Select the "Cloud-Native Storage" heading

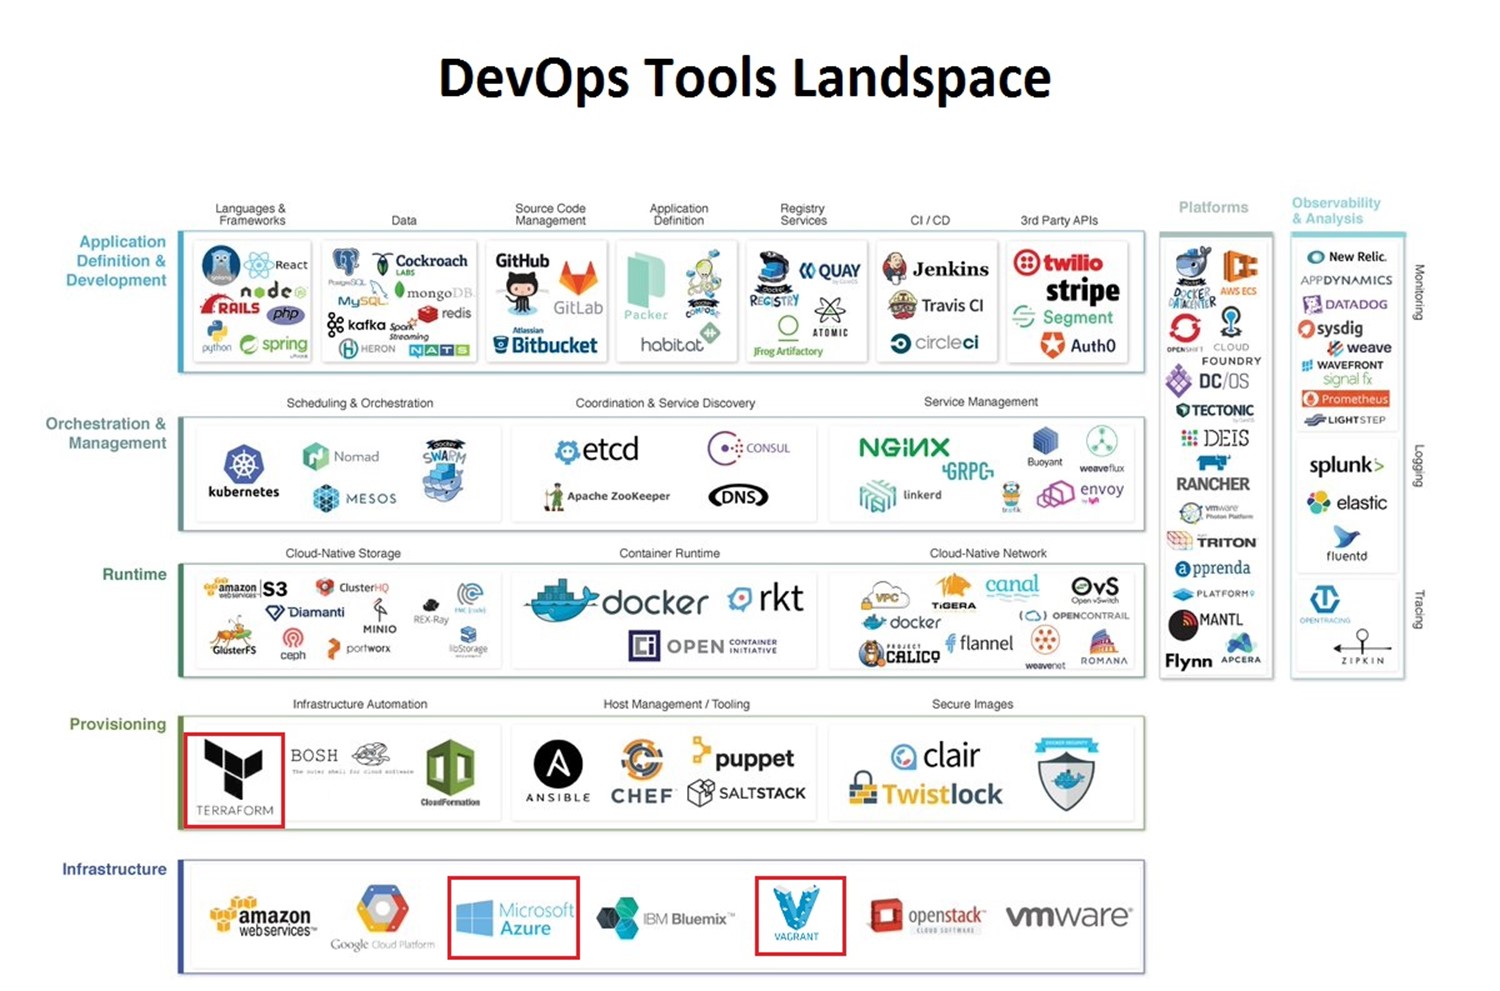(x=343, y=553)
